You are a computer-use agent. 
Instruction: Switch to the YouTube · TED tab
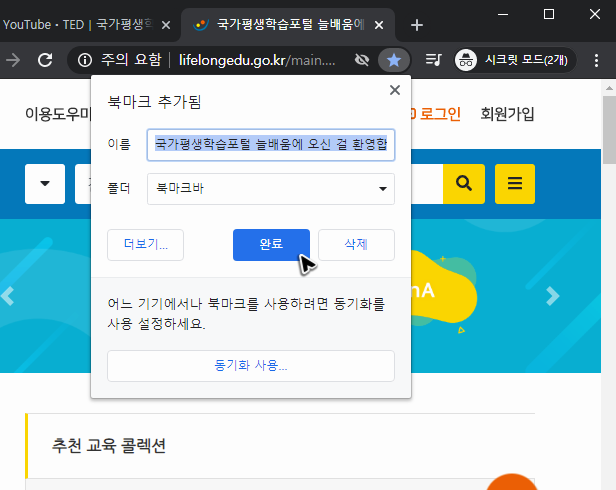click(x=79, y=25)
